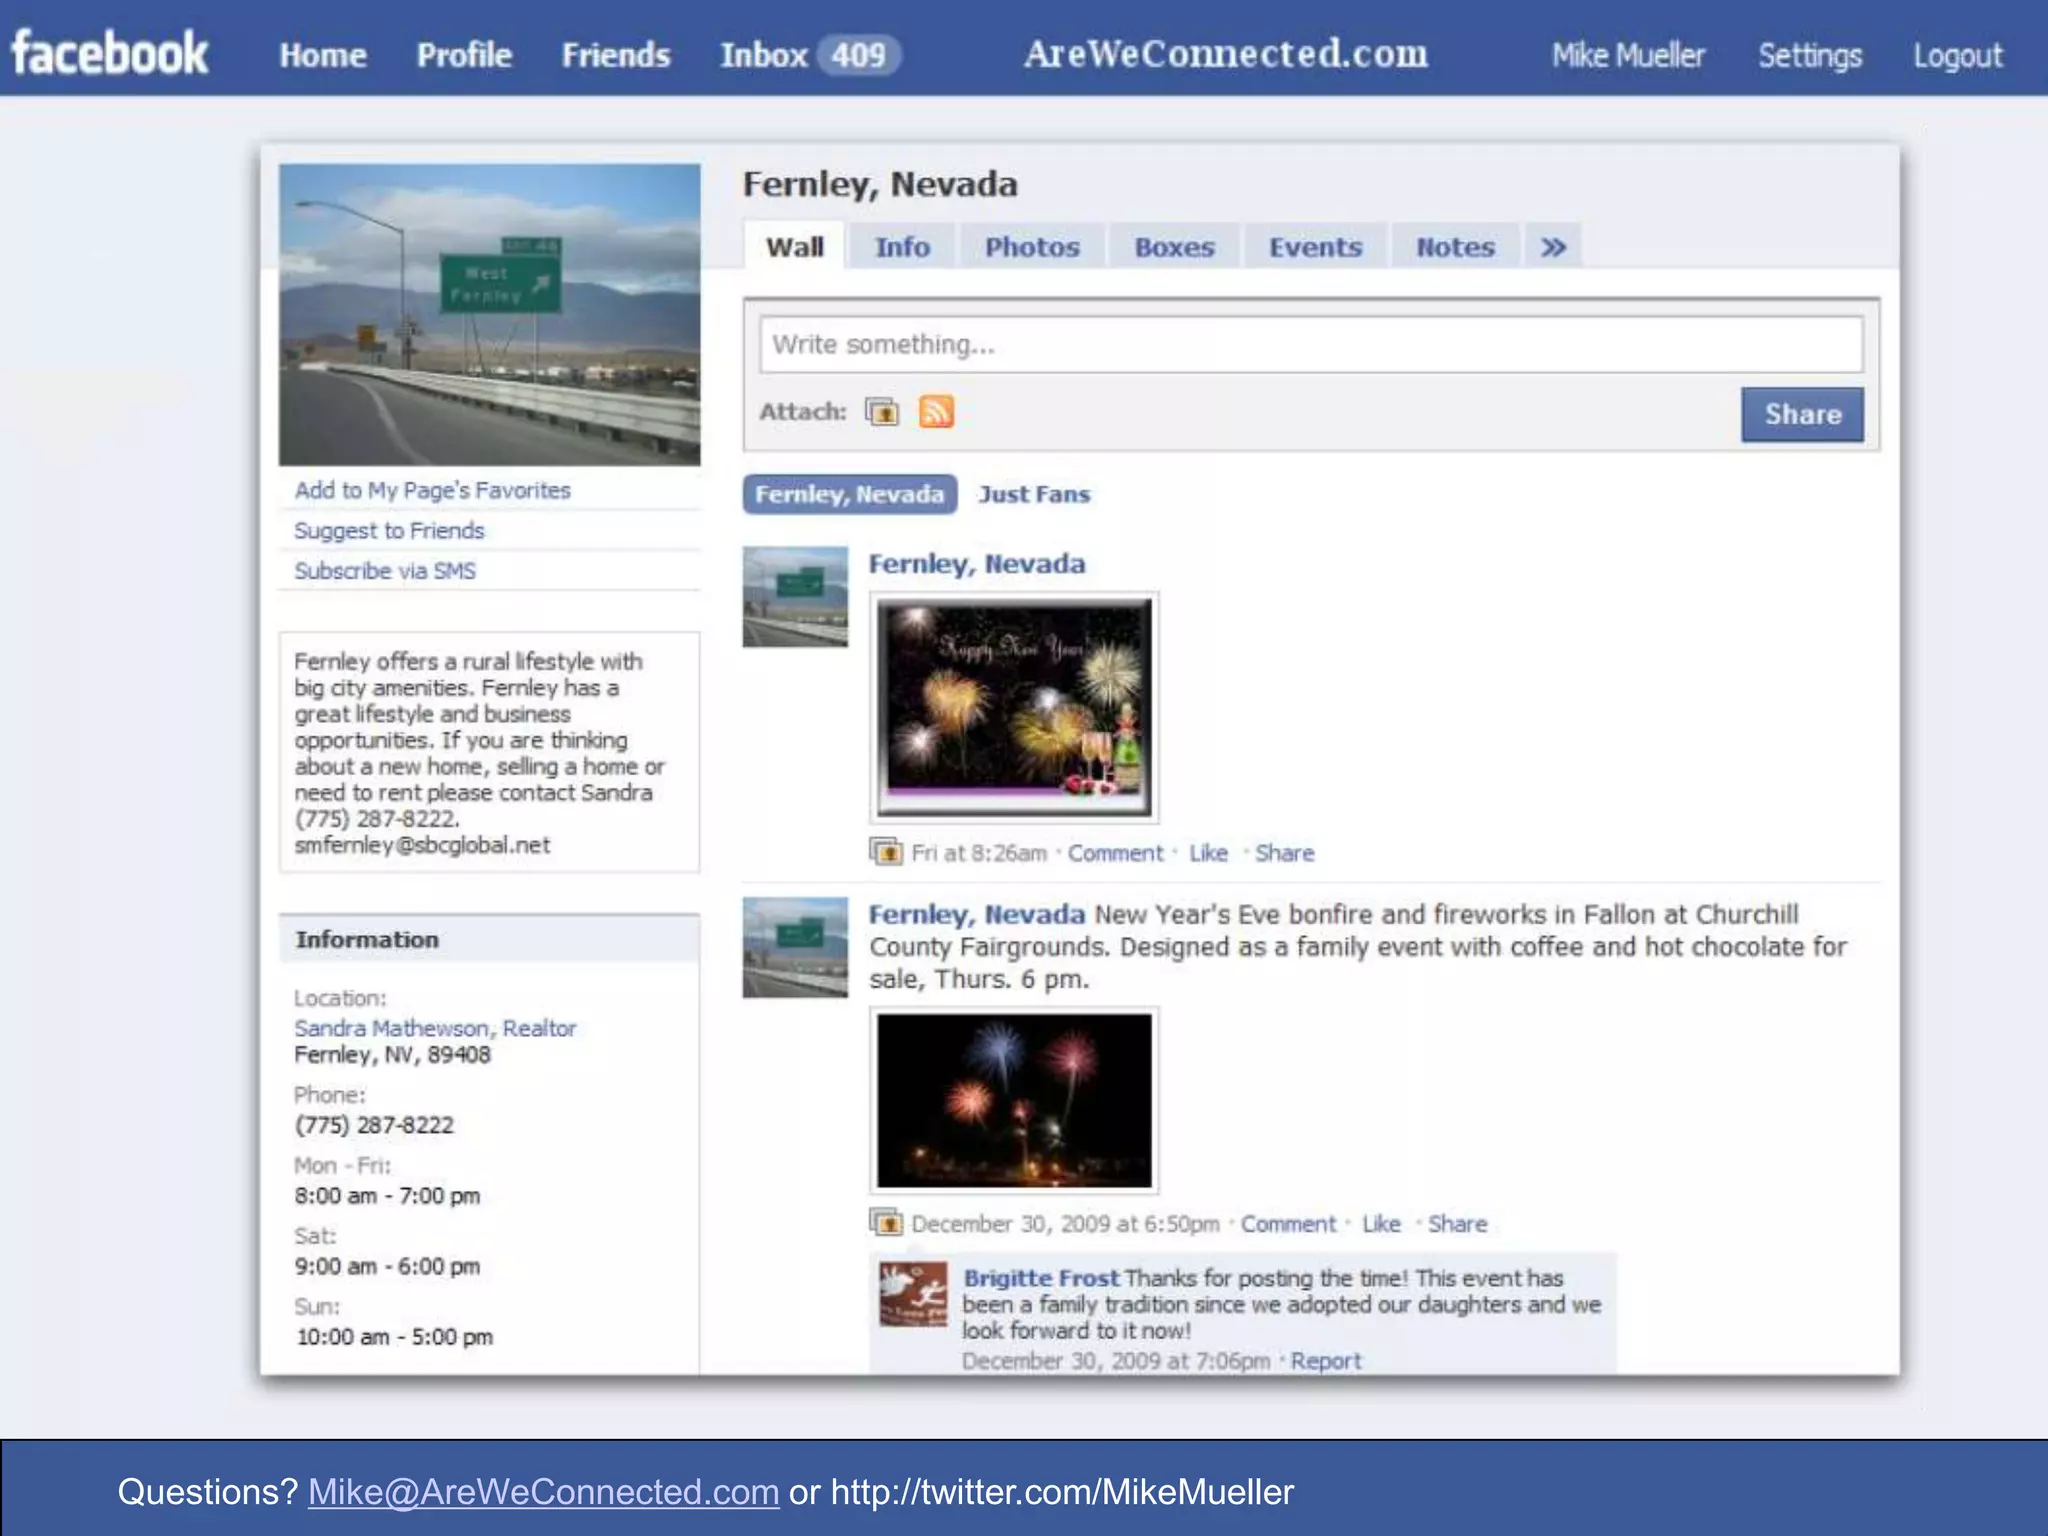Switch to the Events tab
This screenshot has height=1536, width=2048.
pos(1315,247)
